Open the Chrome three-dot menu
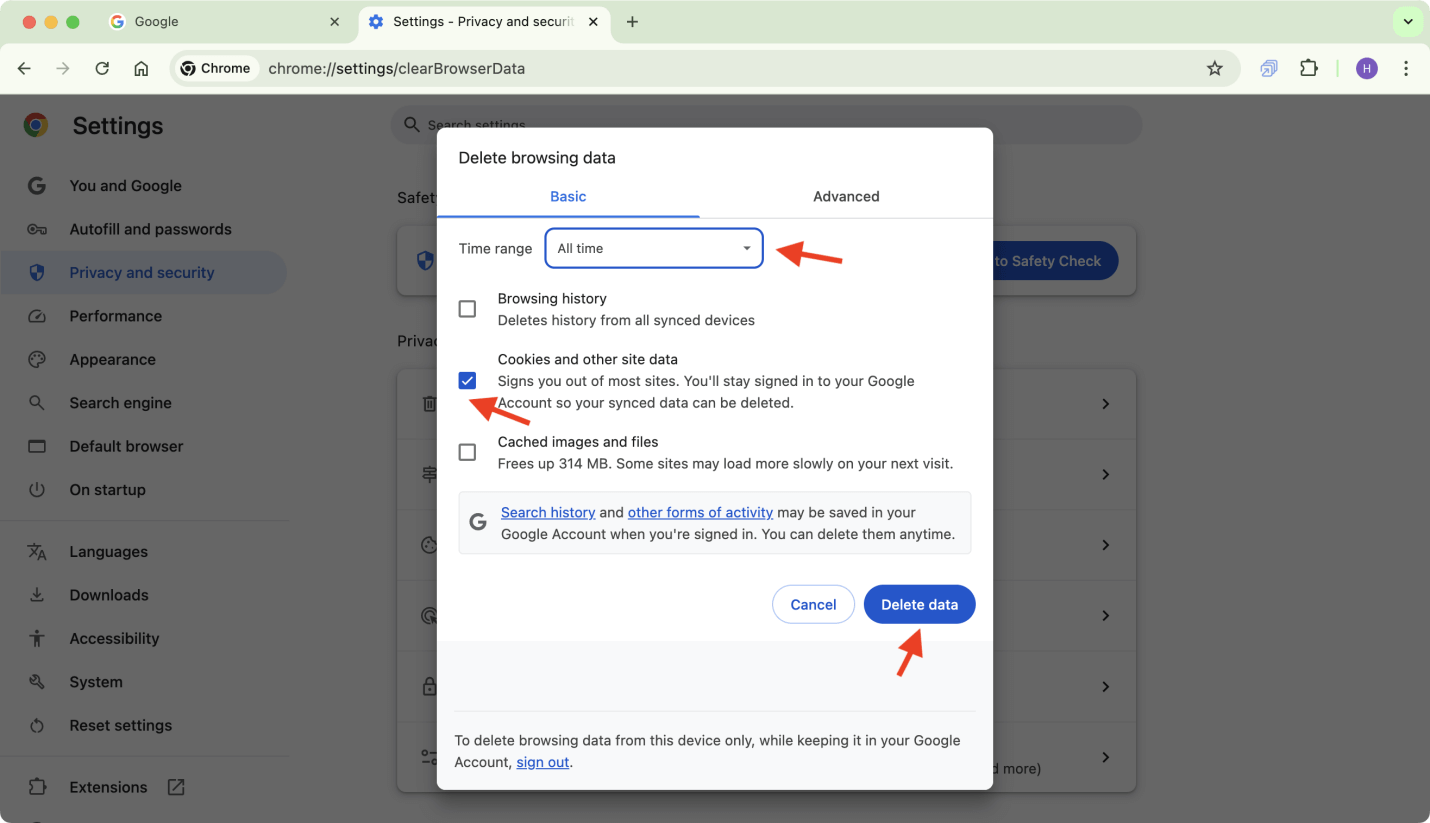The image size is (1430, 823). [x=1406, y=68]
